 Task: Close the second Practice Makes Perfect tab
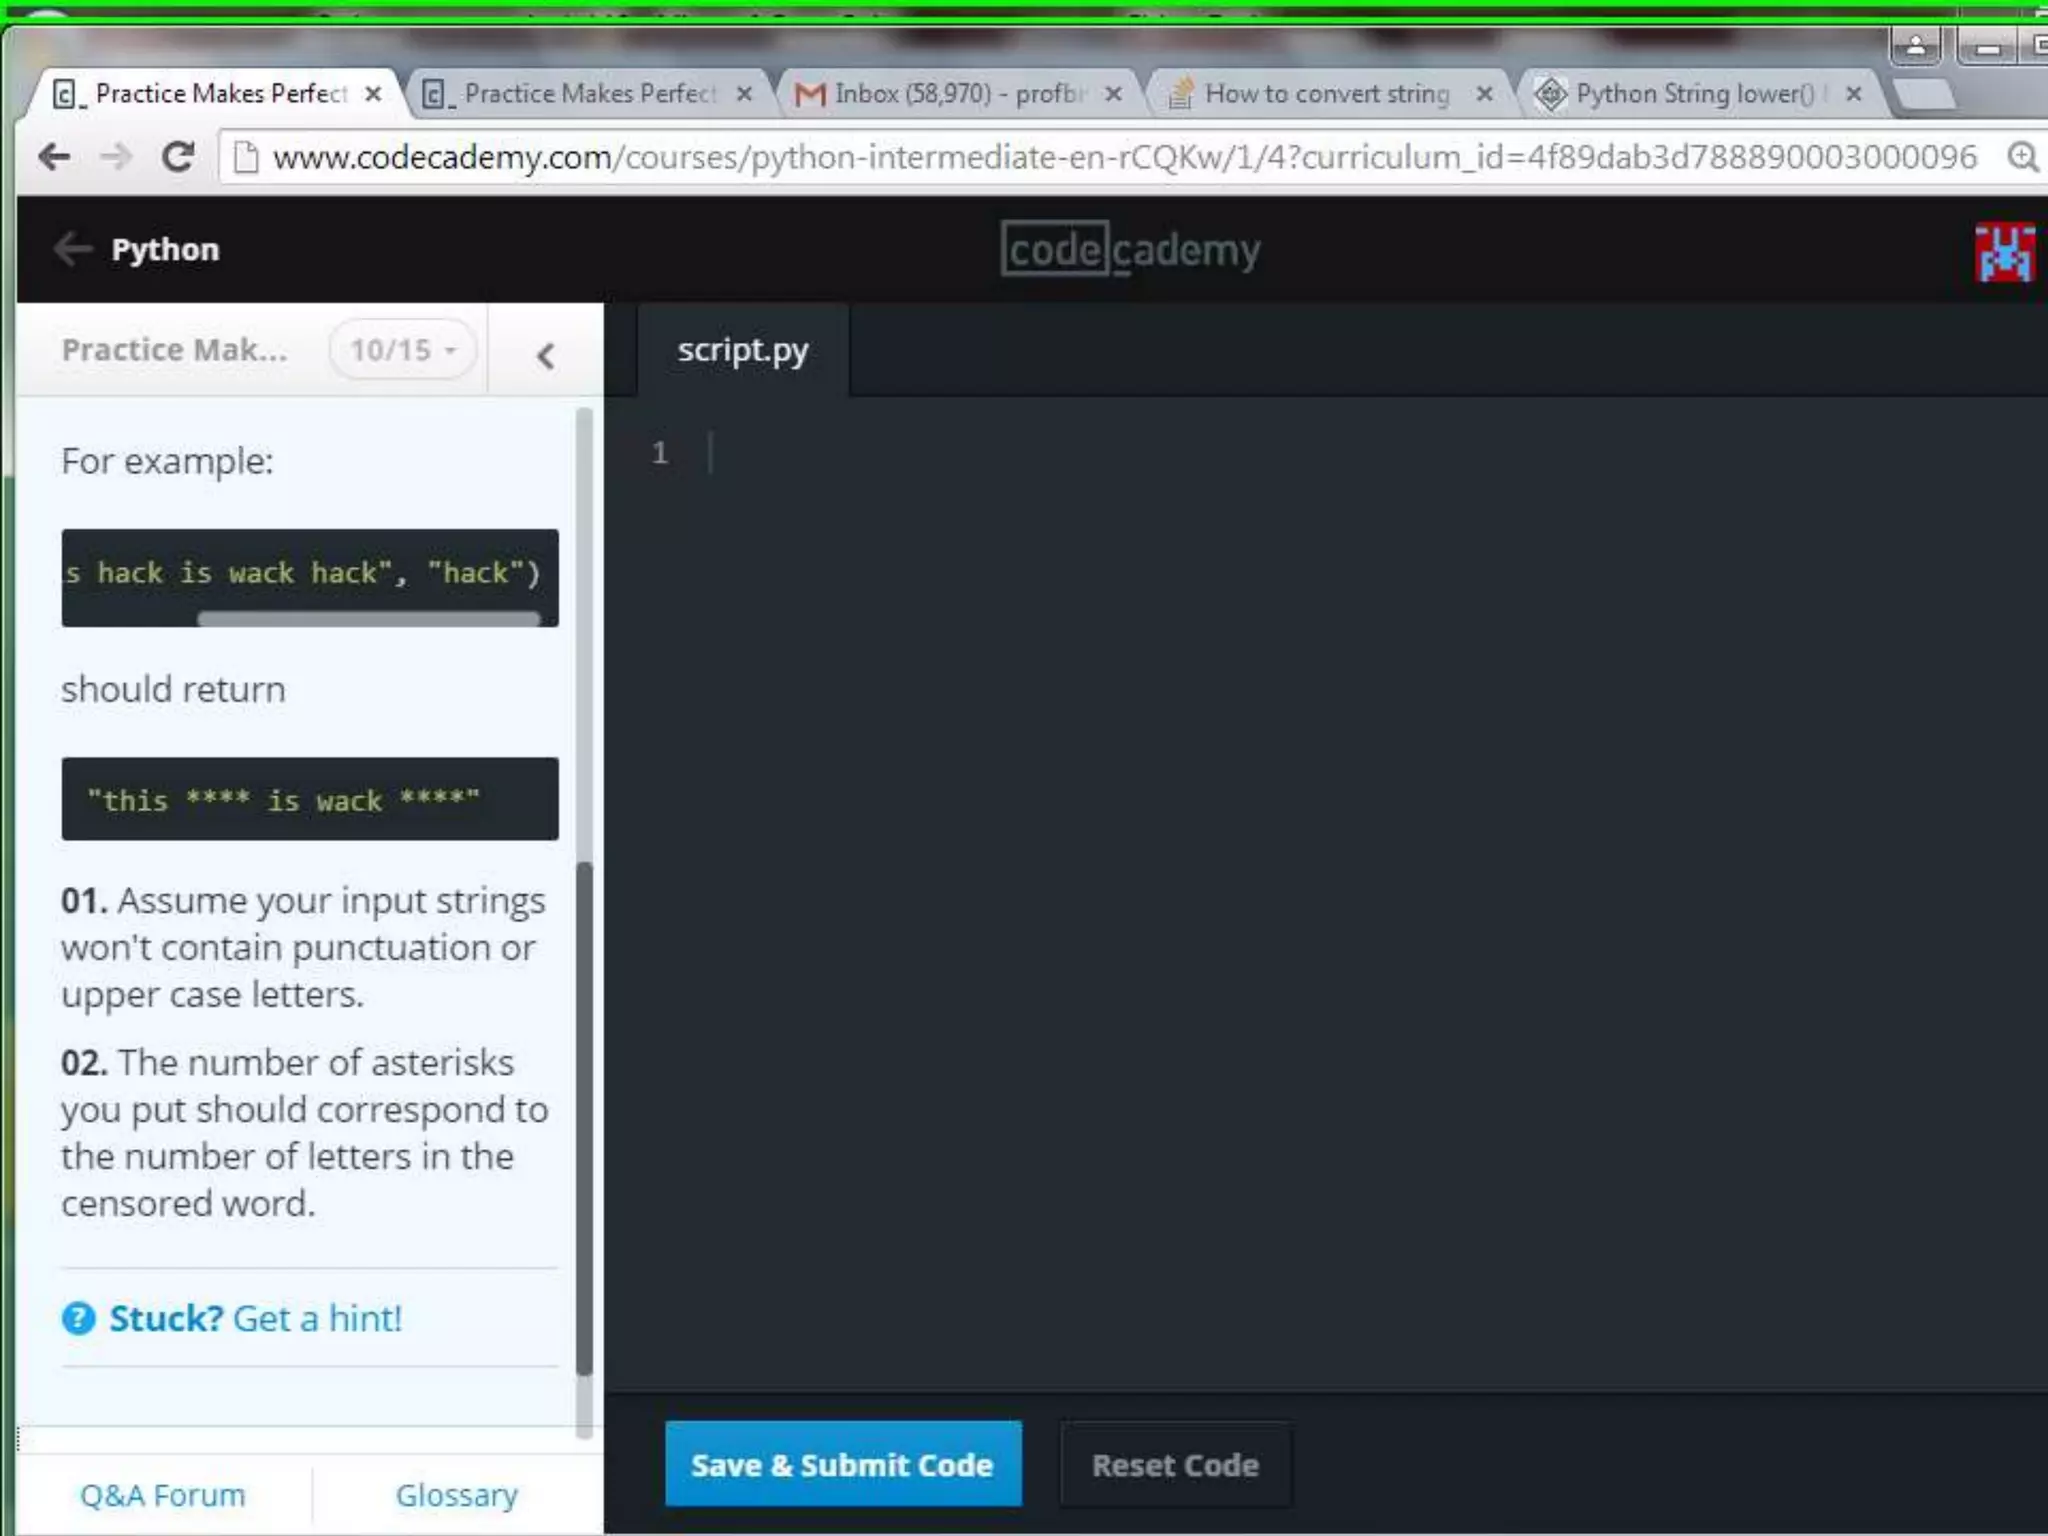tap(744, 94)
